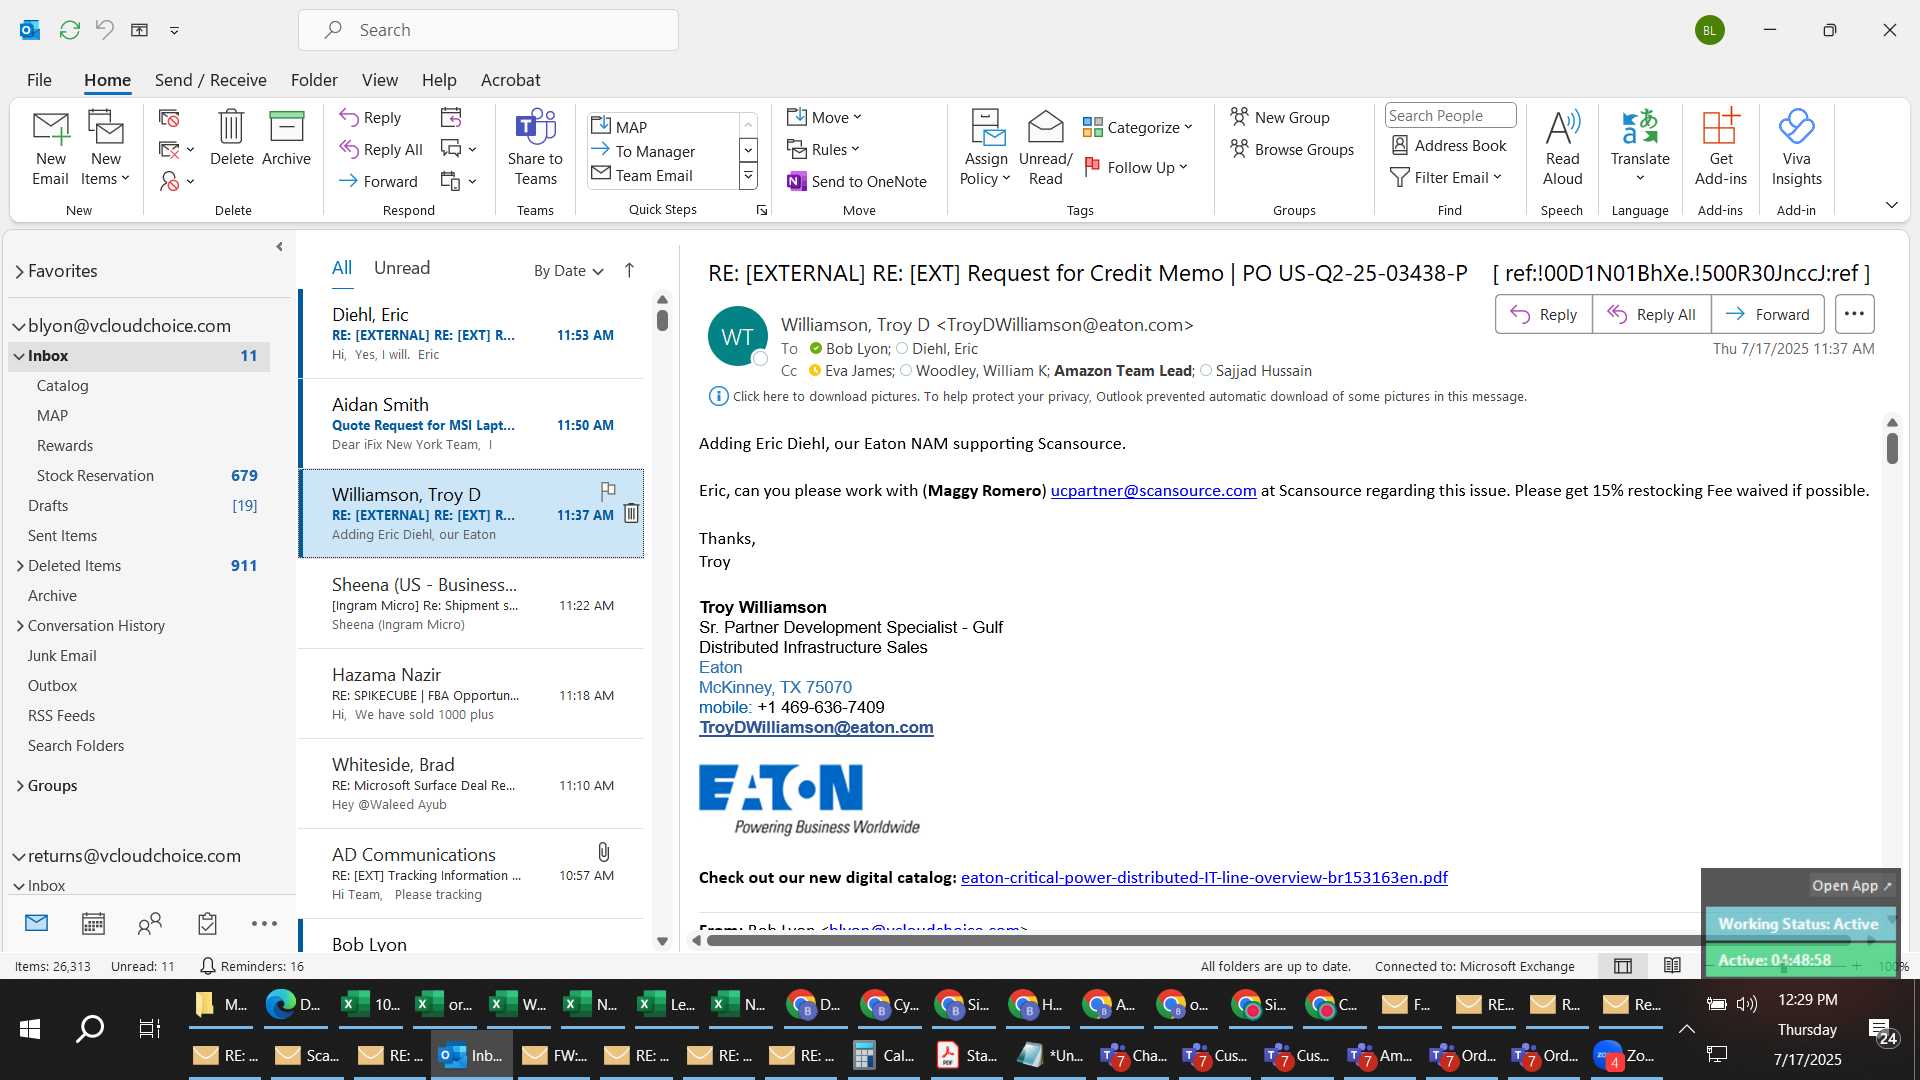
Task: Click the Undo icon in title bar
Action: pyautogui.click(x=104, y=30)
